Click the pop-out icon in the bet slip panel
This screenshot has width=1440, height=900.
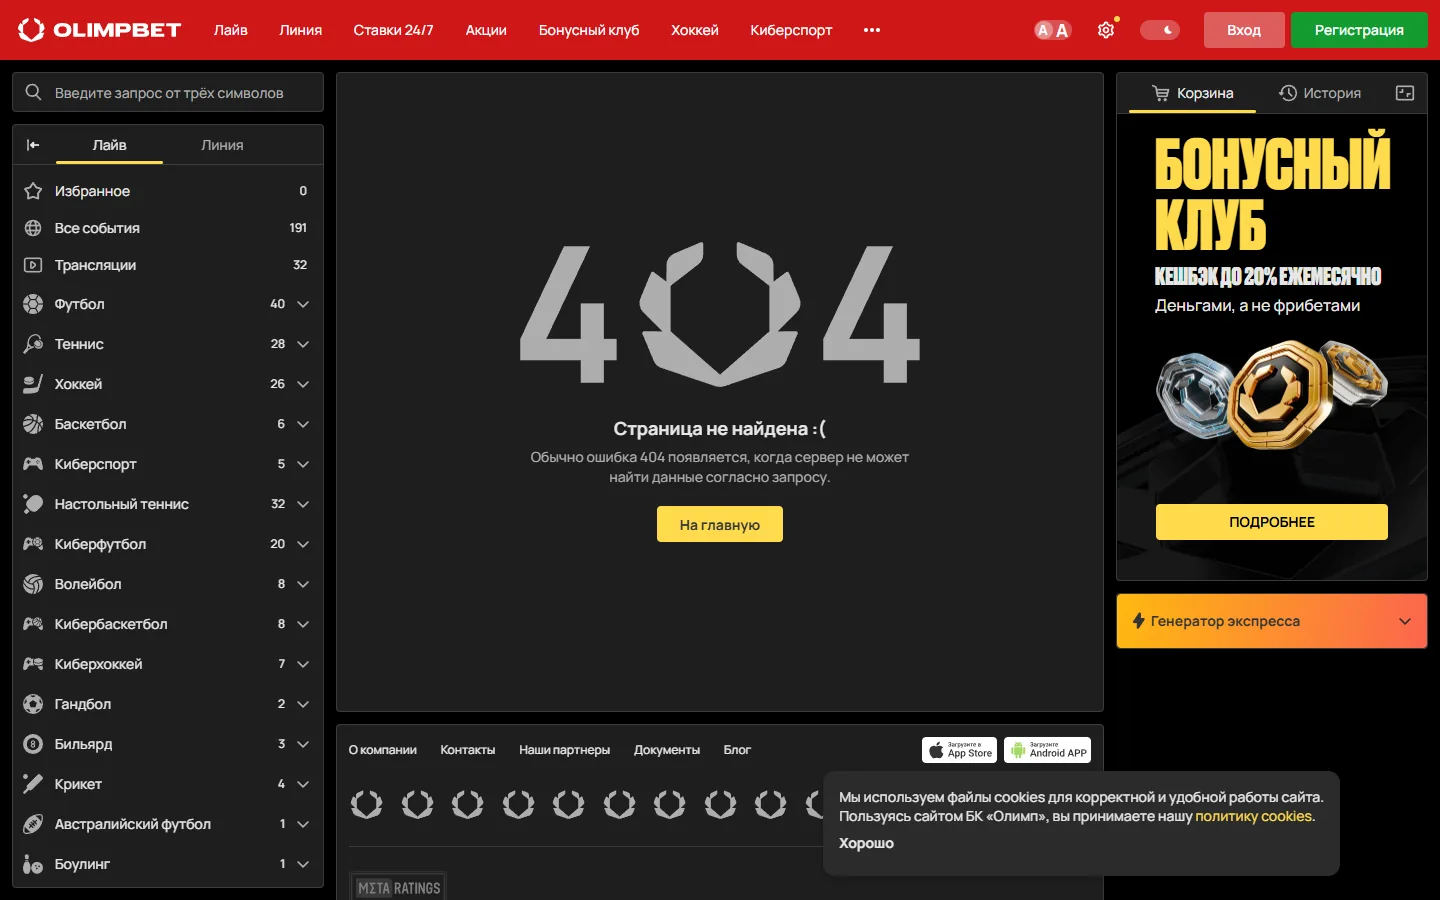point(1405,93)
